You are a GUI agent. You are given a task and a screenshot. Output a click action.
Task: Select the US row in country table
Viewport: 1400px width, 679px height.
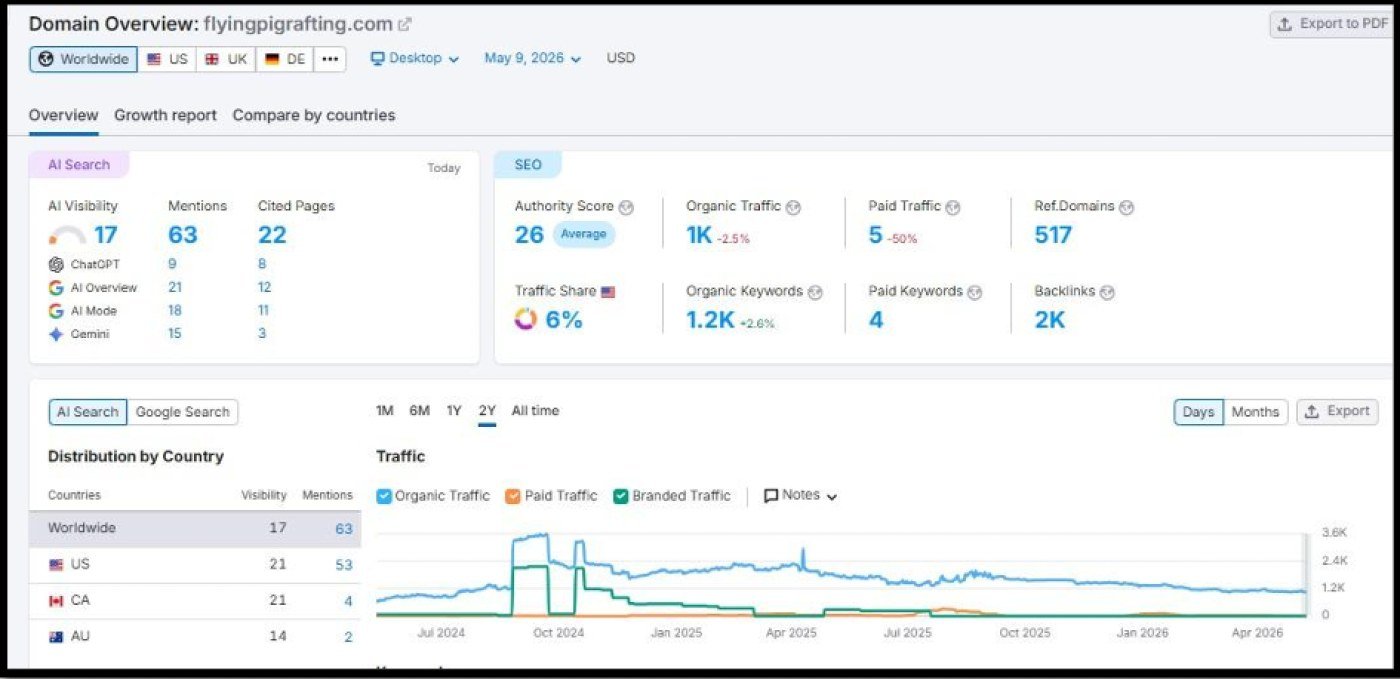[x=195, y=565]
